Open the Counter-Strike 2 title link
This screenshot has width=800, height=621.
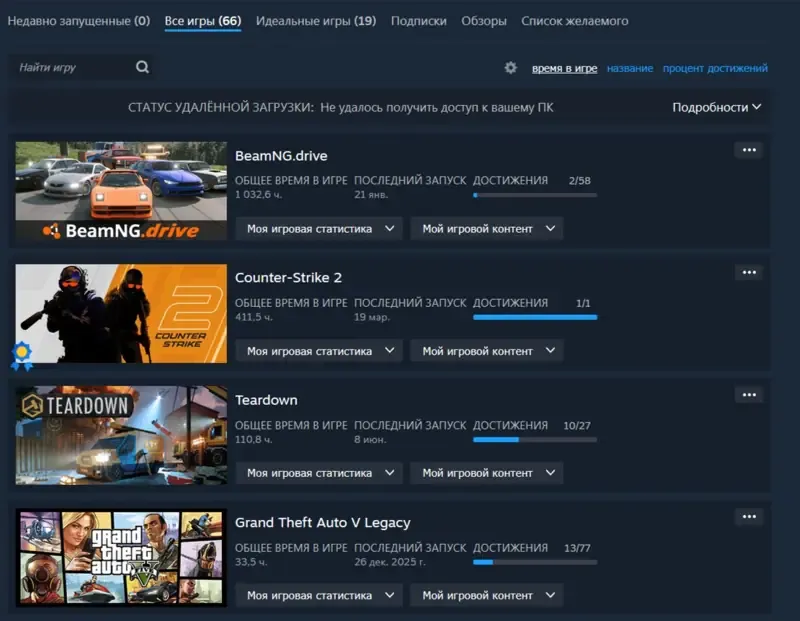point(288,278)
